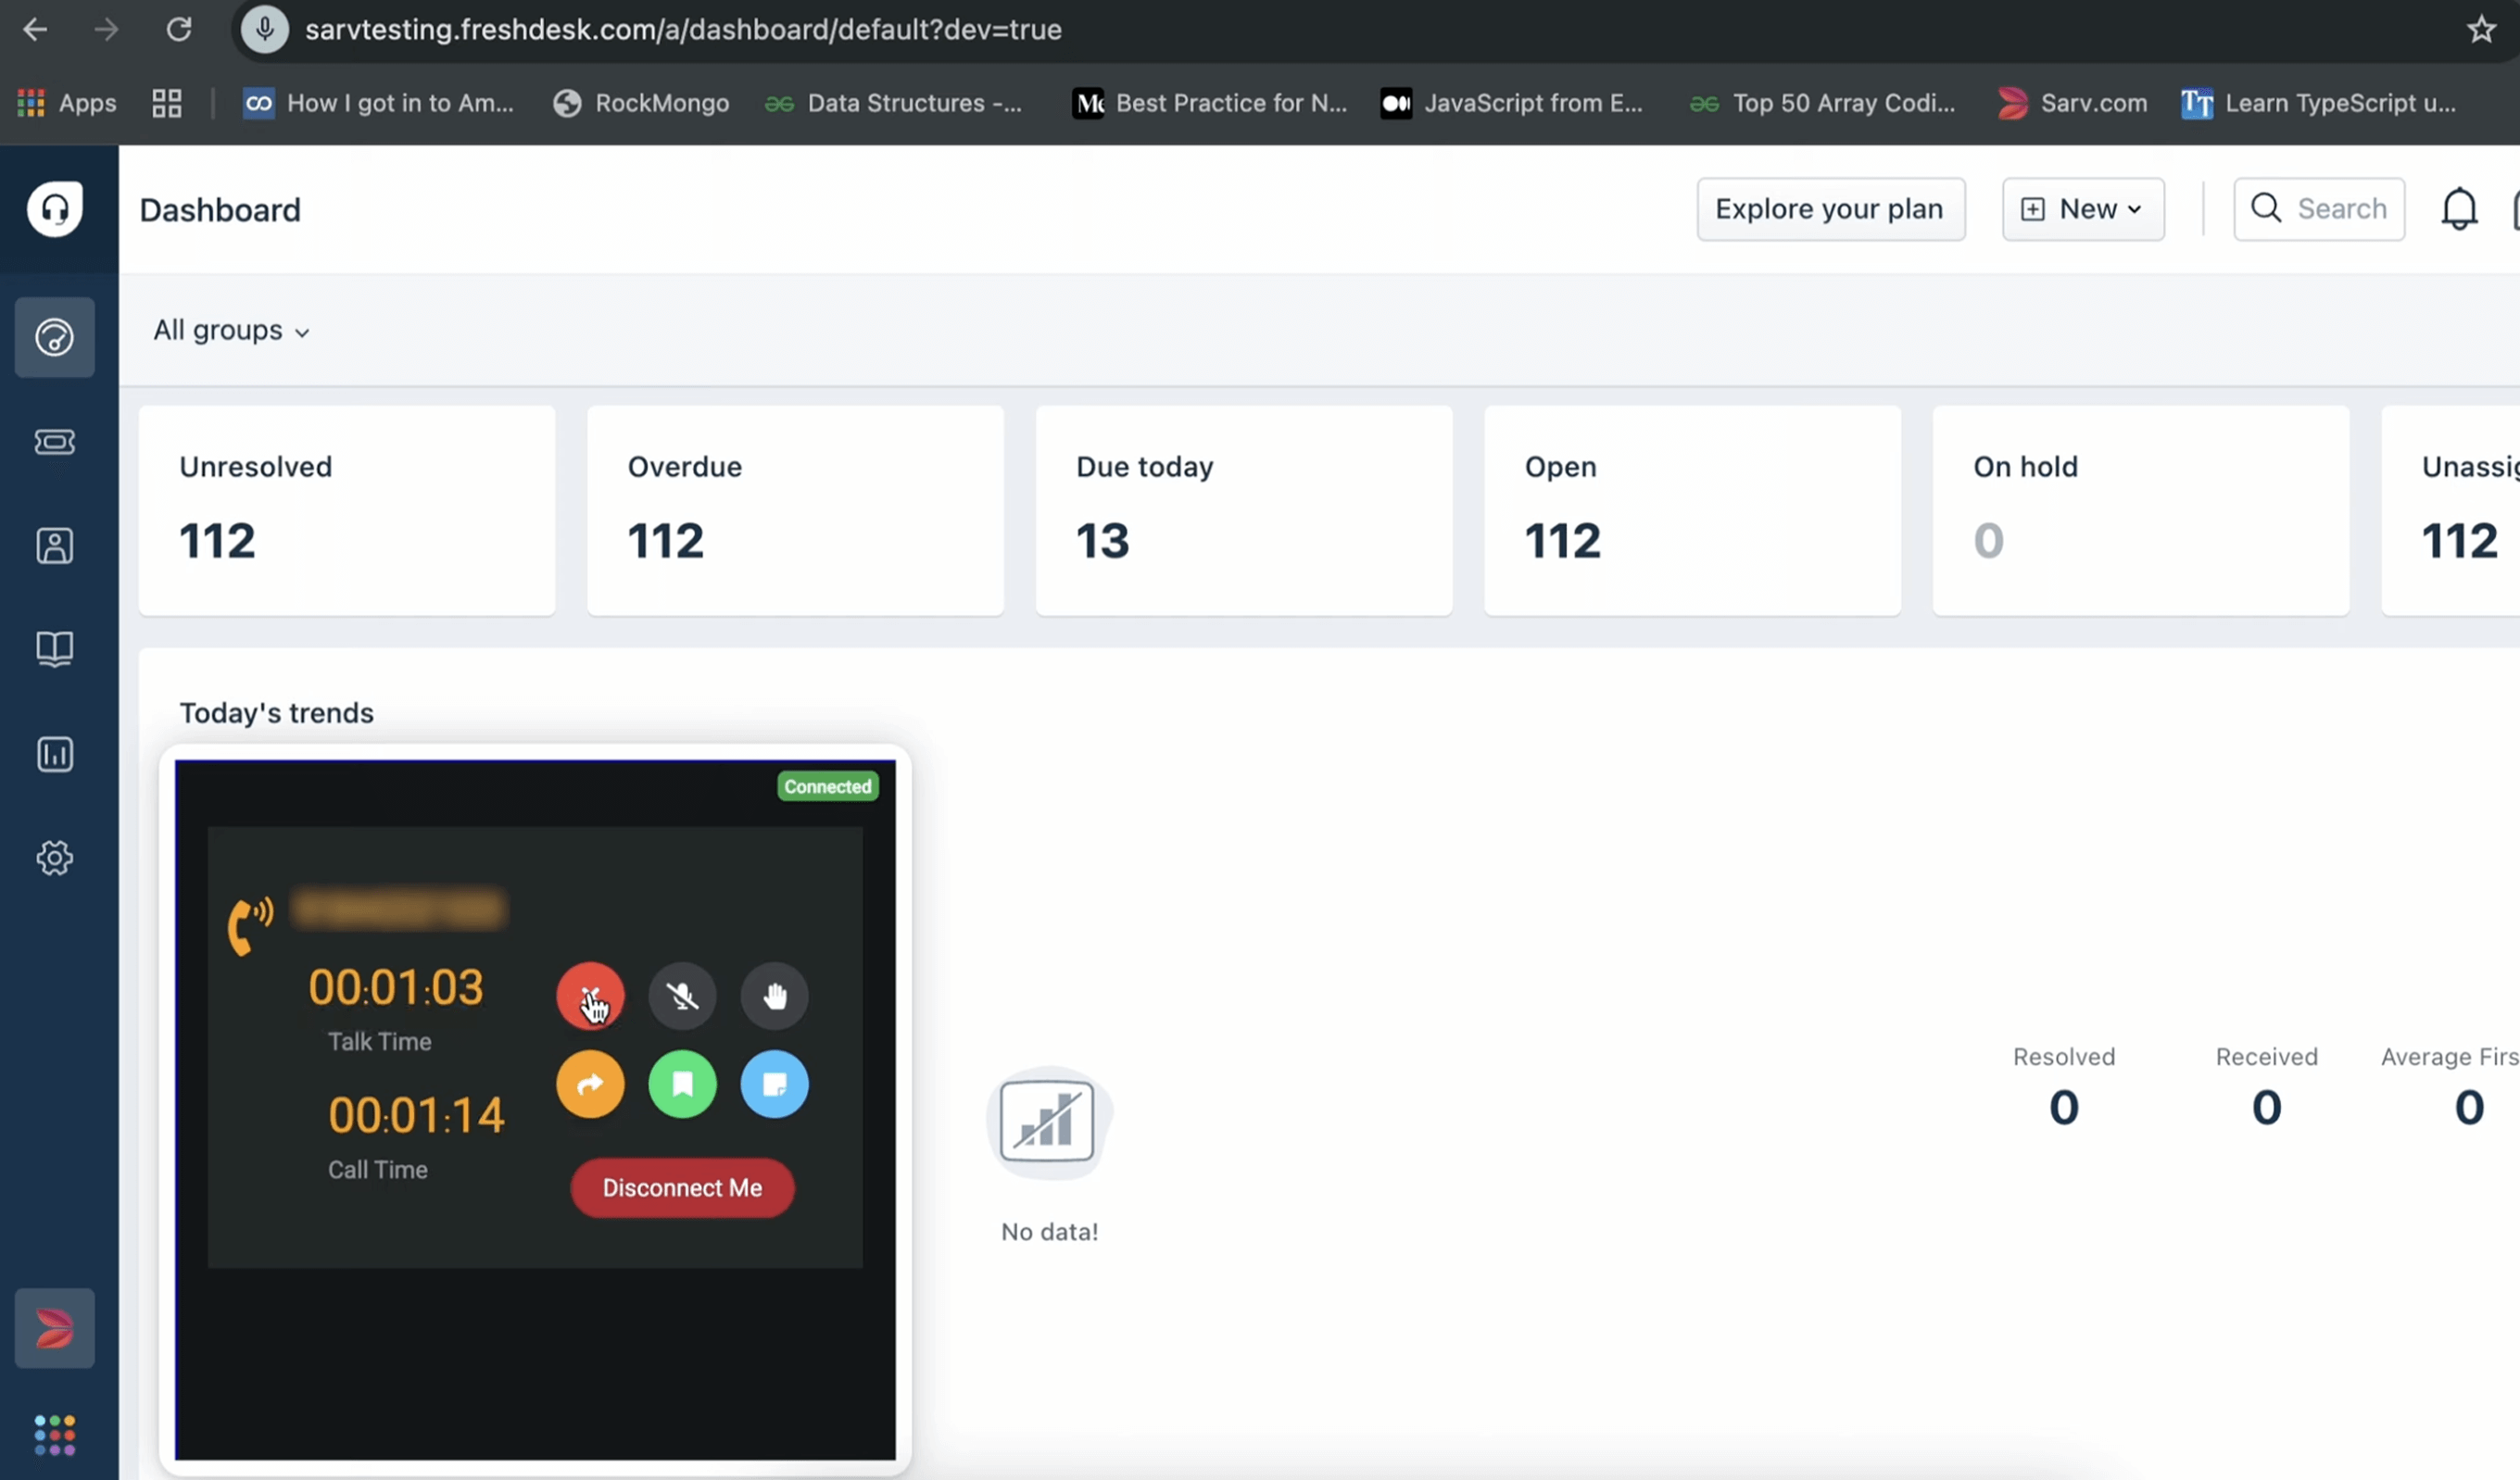Open the Admin settings gear in sidebar

tap(55, 858)
